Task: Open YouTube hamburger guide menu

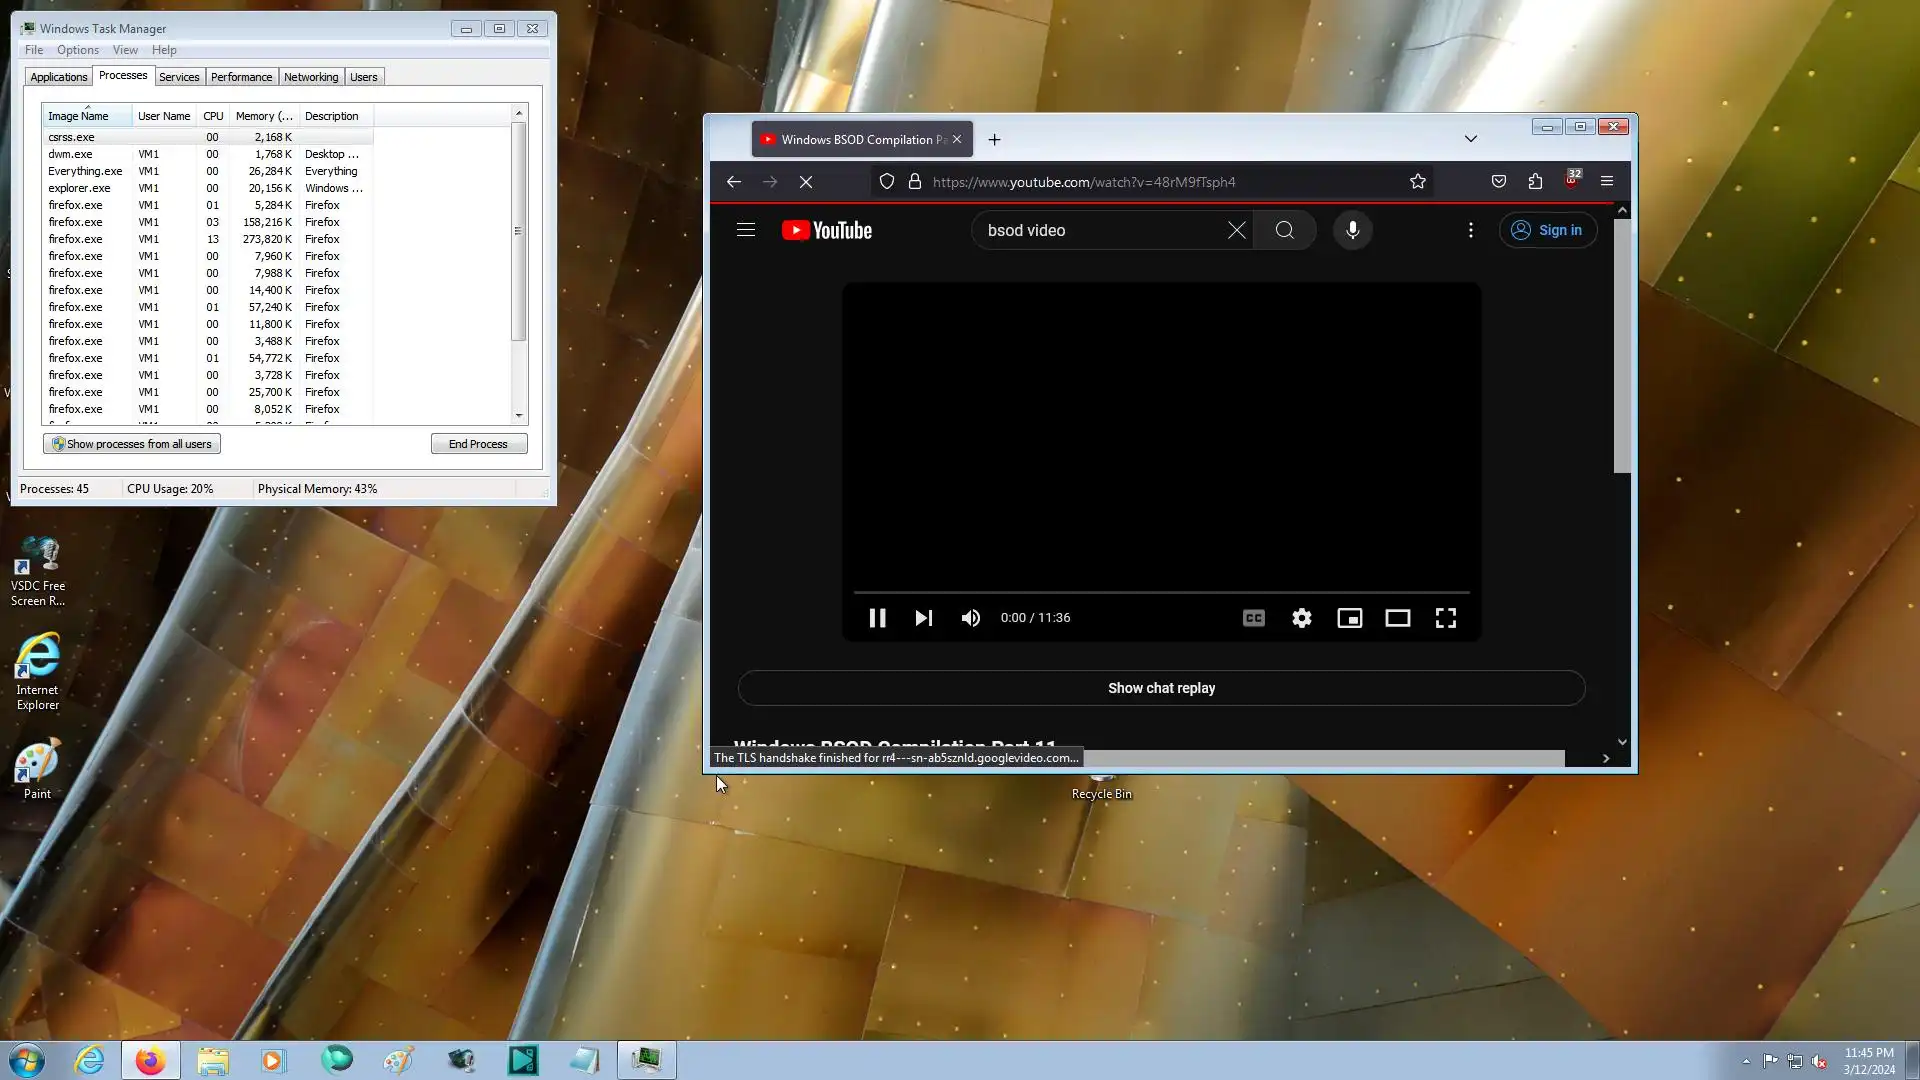Action: [x=745, y=230]
